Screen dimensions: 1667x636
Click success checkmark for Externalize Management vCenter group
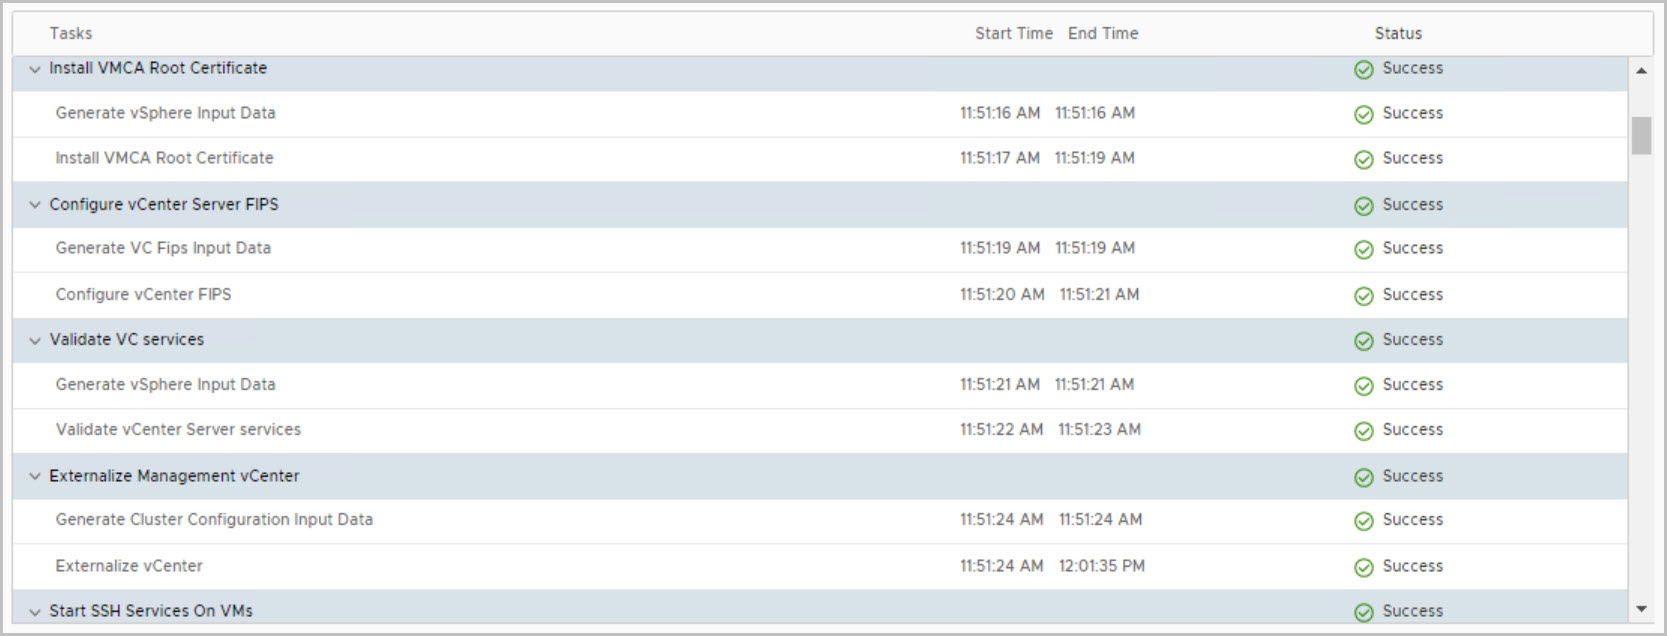tap(1363, 477)
